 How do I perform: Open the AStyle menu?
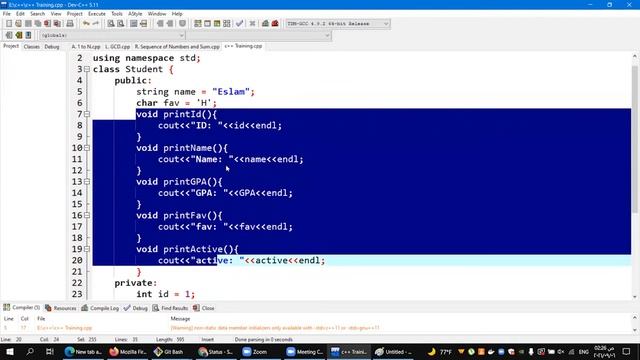coord(135,14)
